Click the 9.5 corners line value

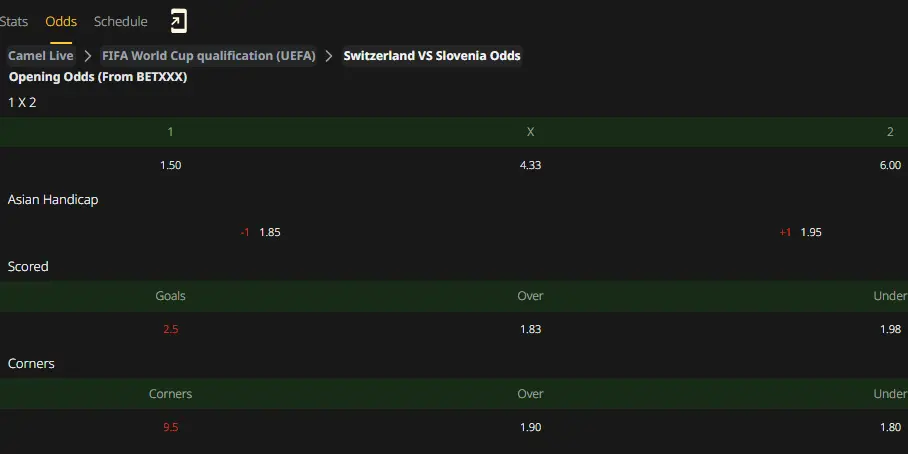170,427
